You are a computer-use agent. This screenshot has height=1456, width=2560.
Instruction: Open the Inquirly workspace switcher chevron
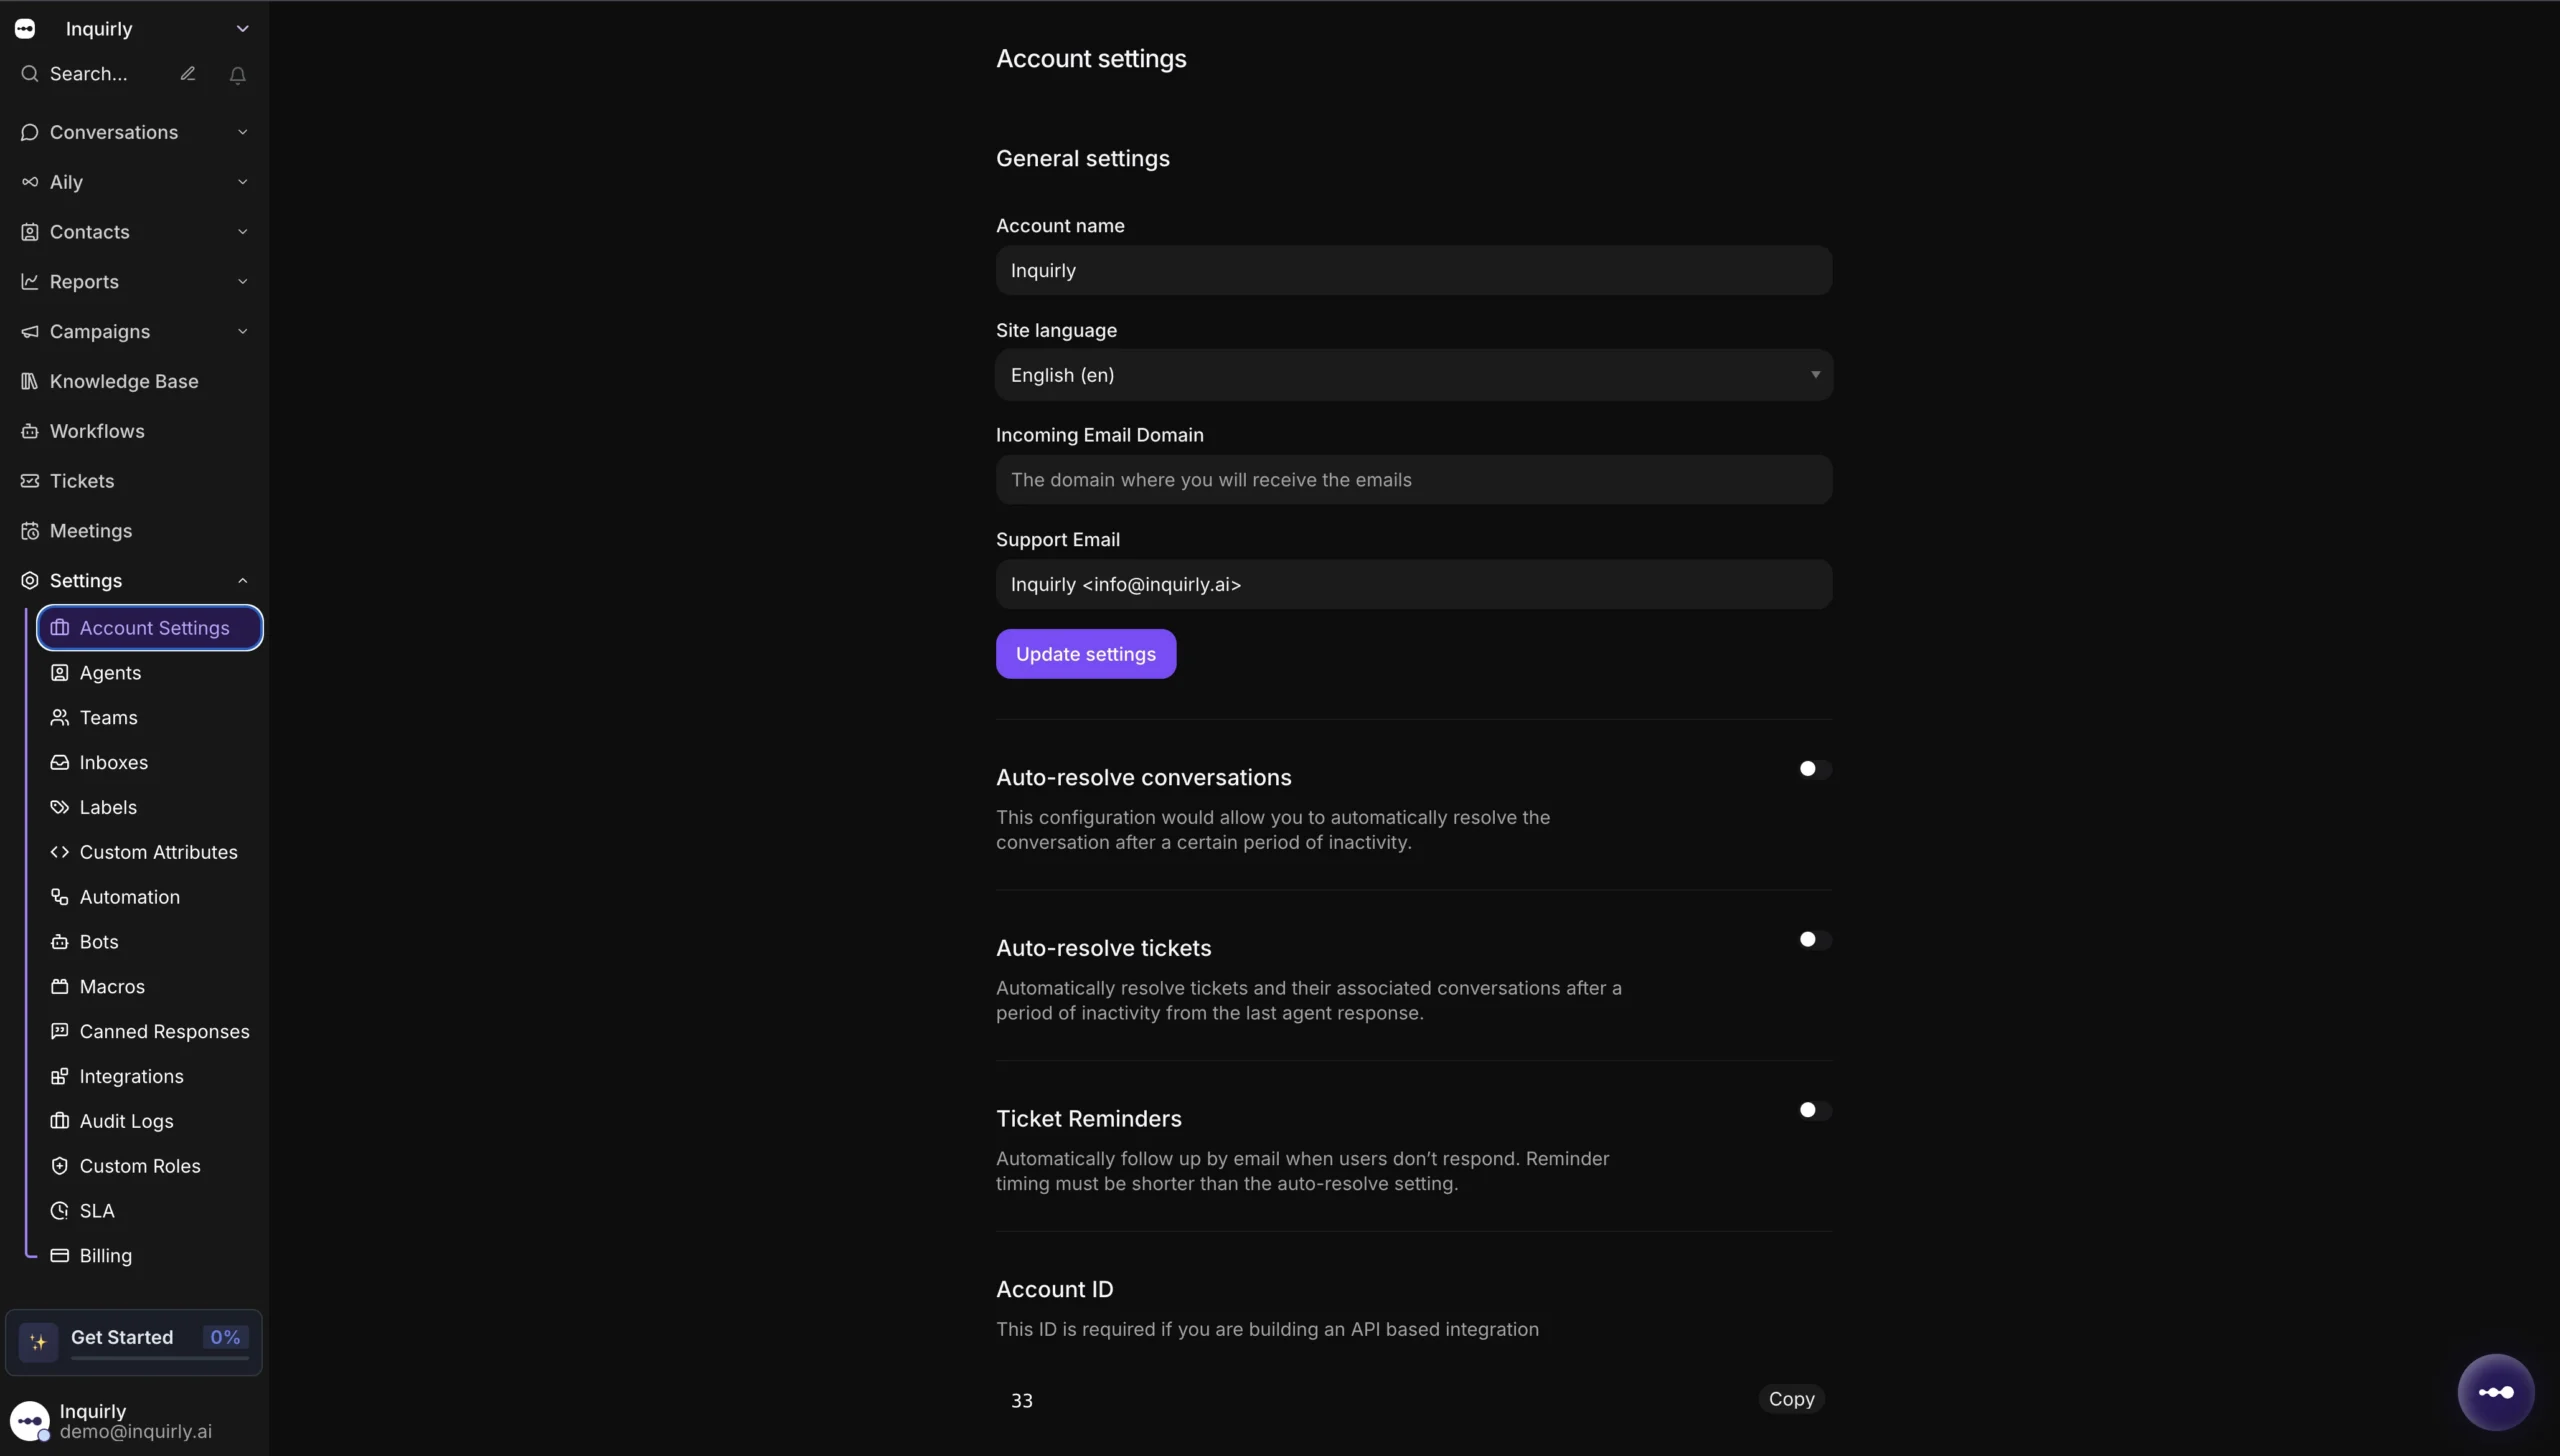(x=242, y=29)
